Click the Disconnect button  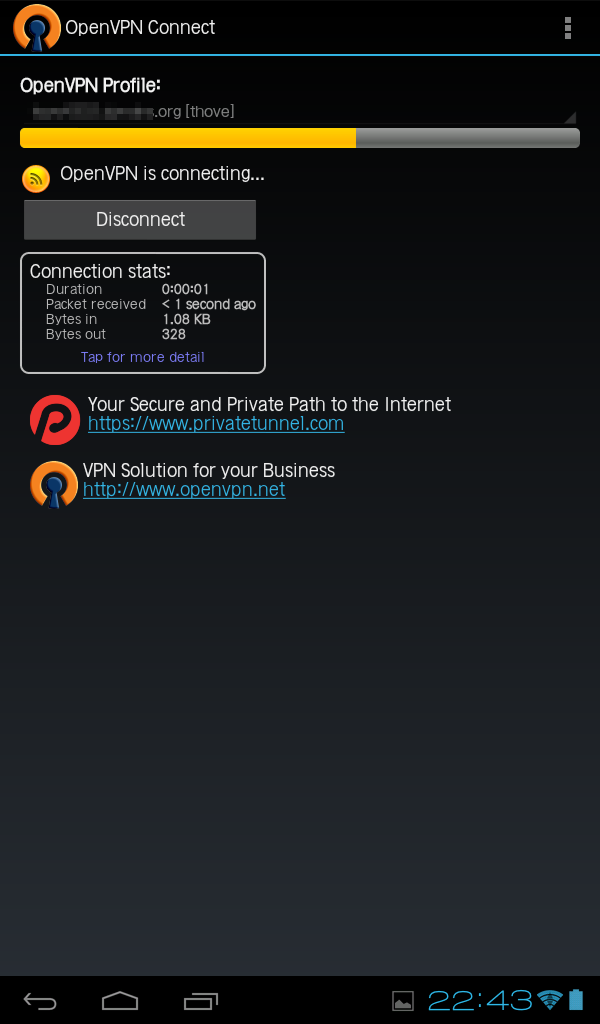coord(140,219)
